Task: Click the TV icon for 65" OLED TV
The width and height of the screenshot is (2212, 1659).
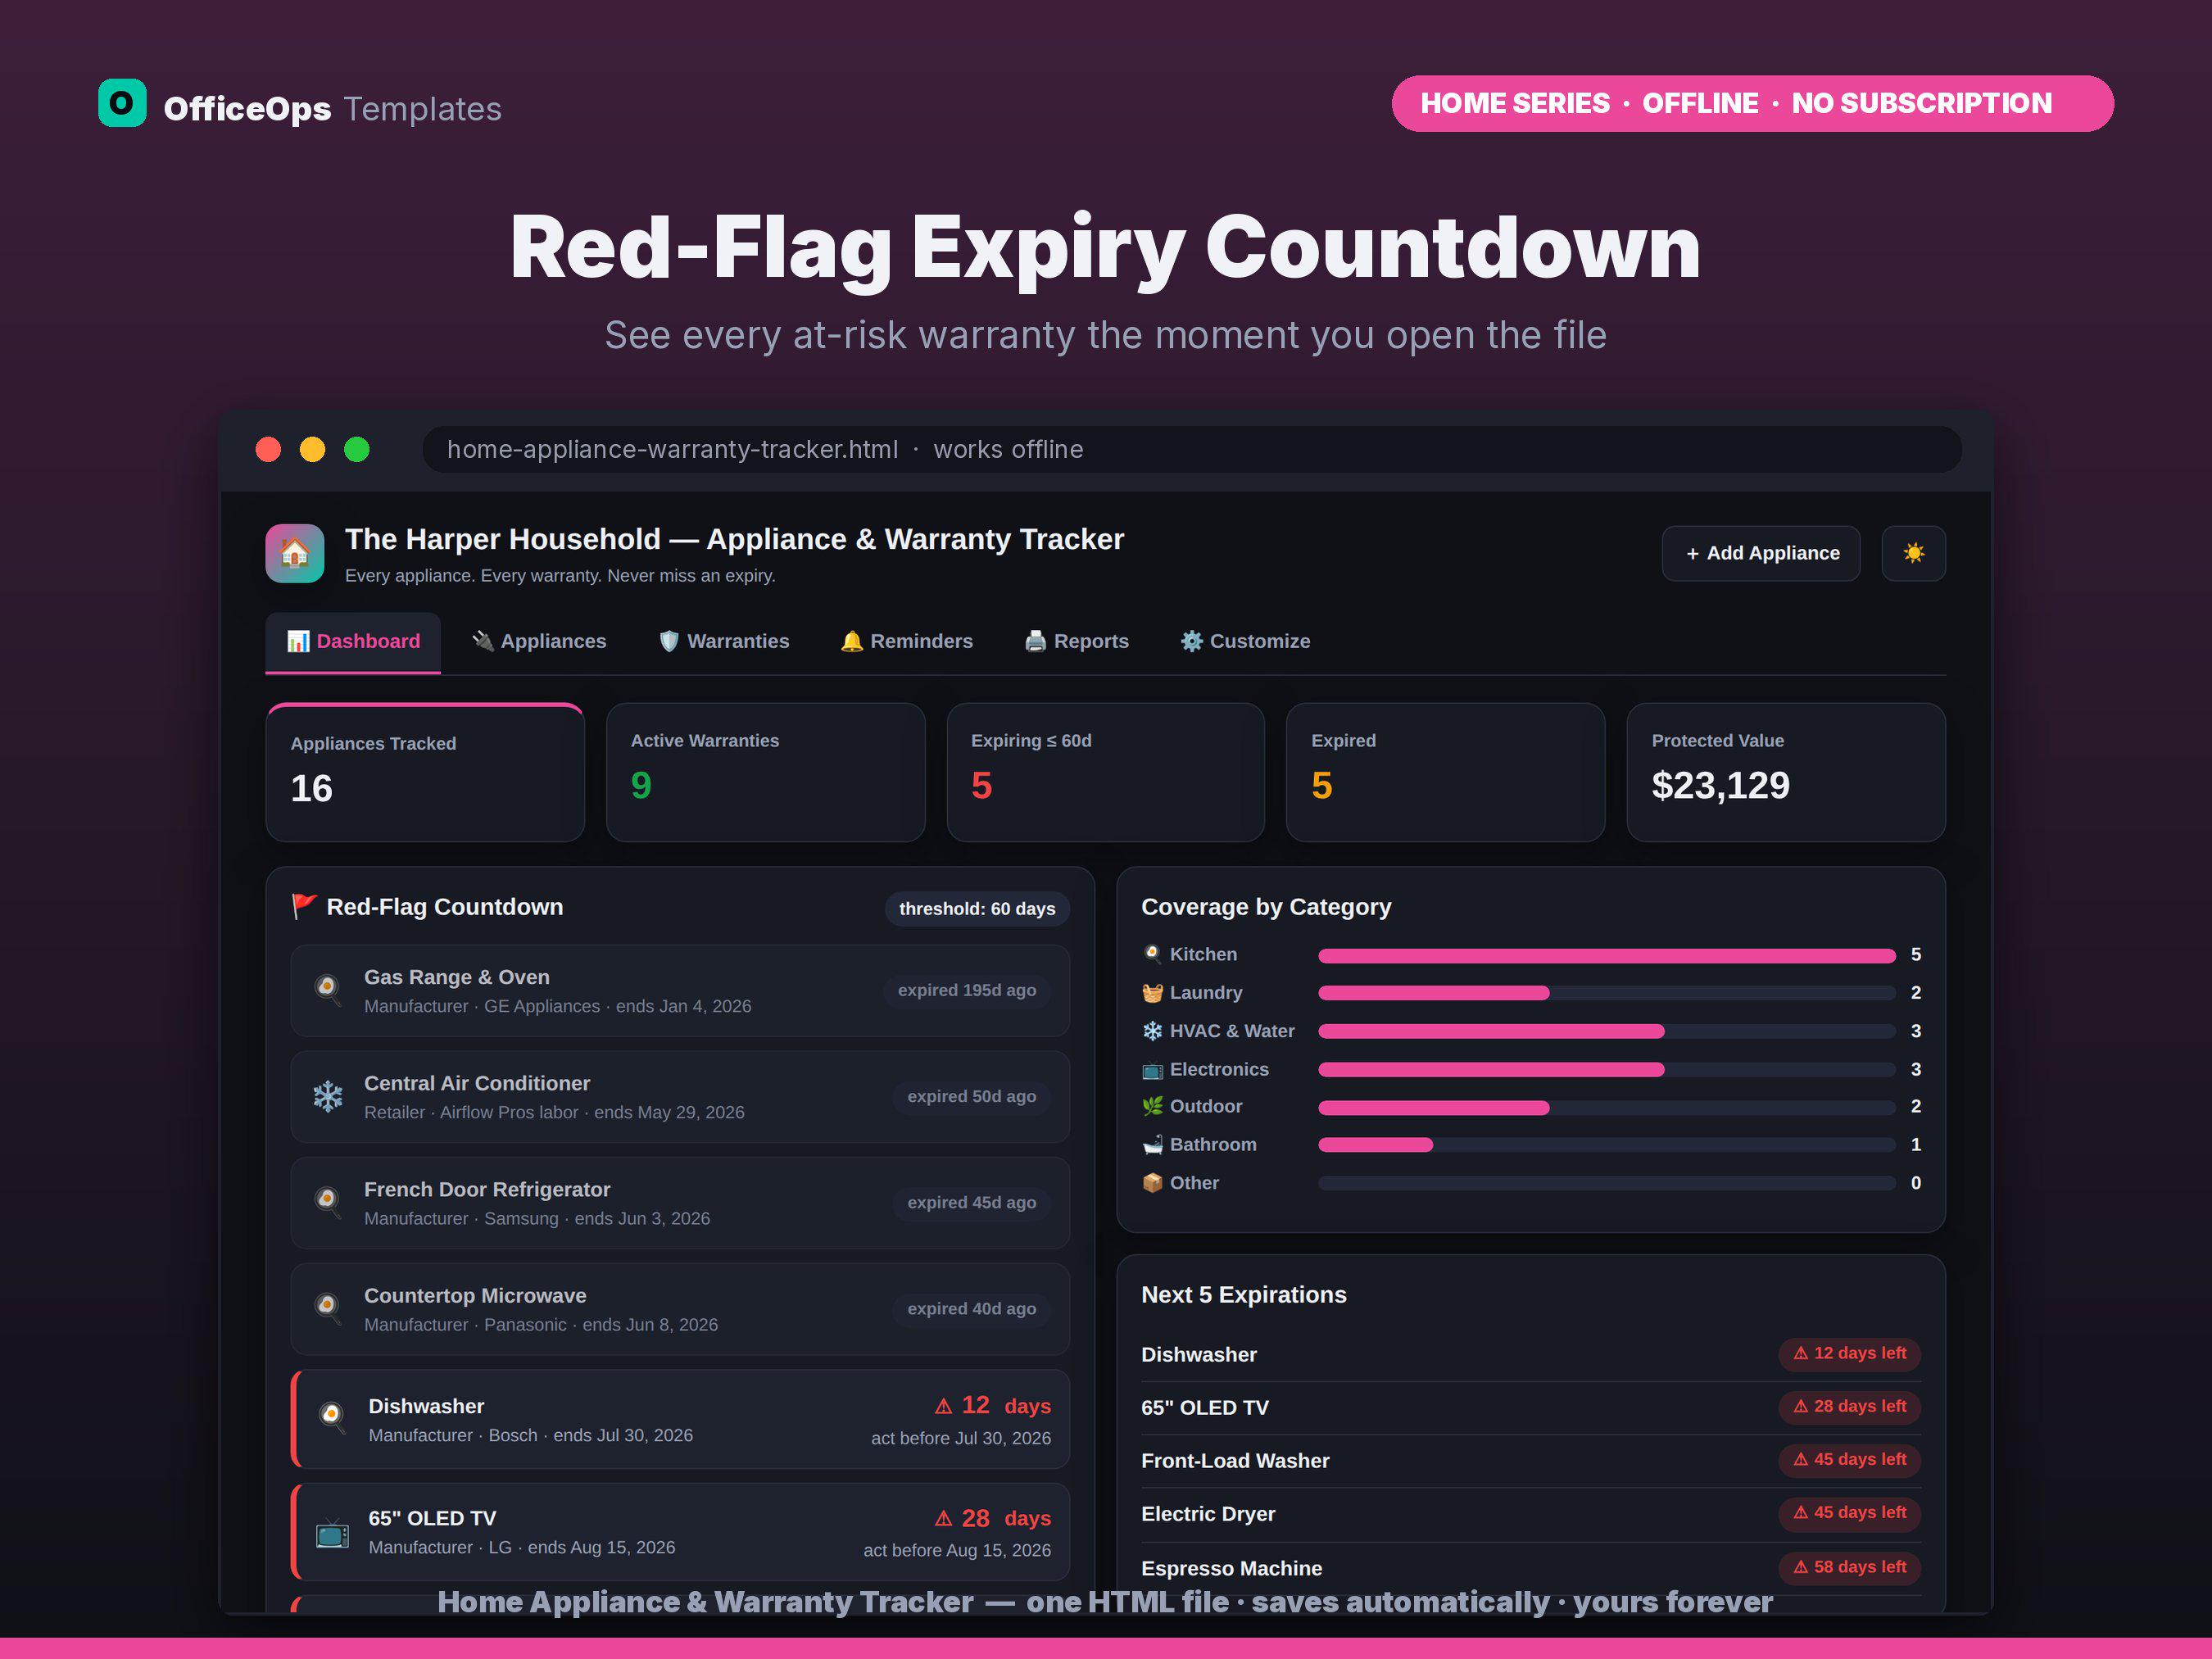Action: point(332,1532)
